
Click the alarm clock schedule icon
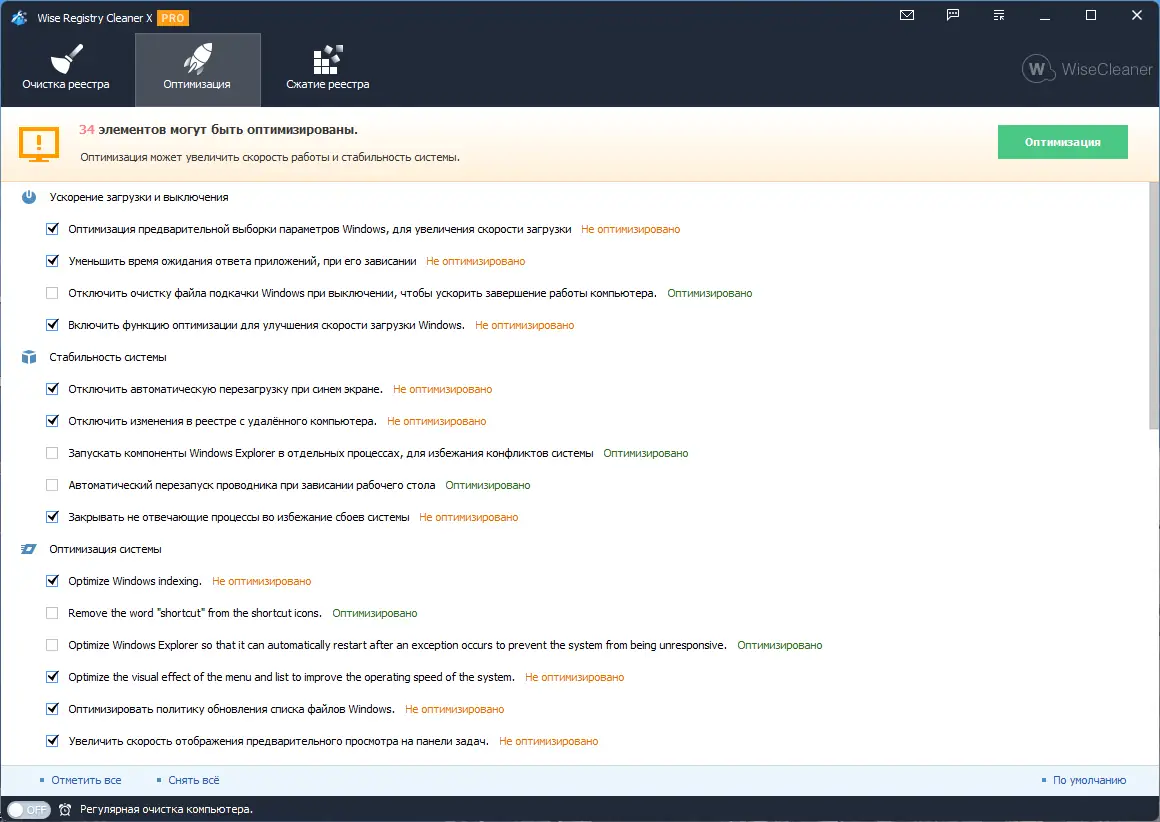[x=65, y=809]
